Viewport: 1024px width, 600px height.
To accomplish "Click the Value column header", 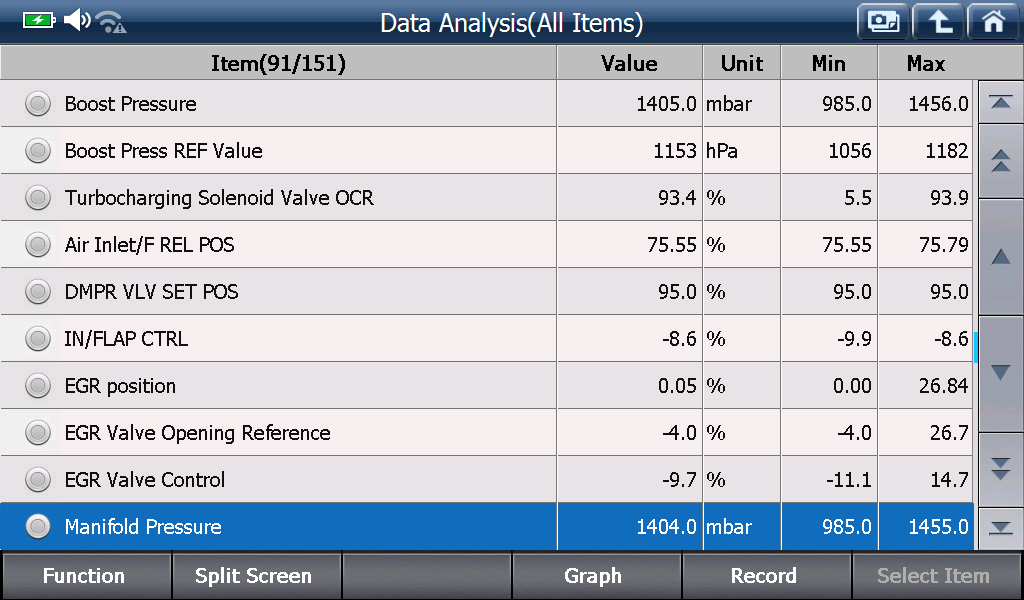I will point(630,63).
